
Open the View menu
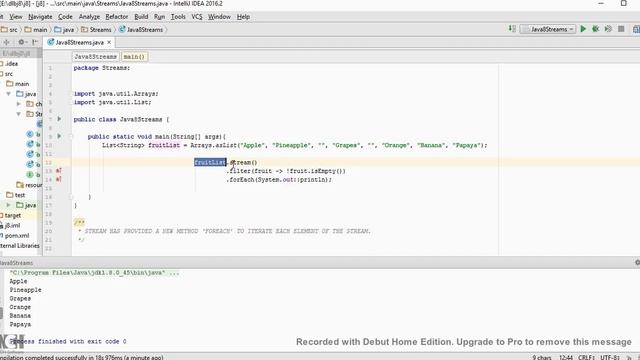pyautogui.click(x=16, y=17)
